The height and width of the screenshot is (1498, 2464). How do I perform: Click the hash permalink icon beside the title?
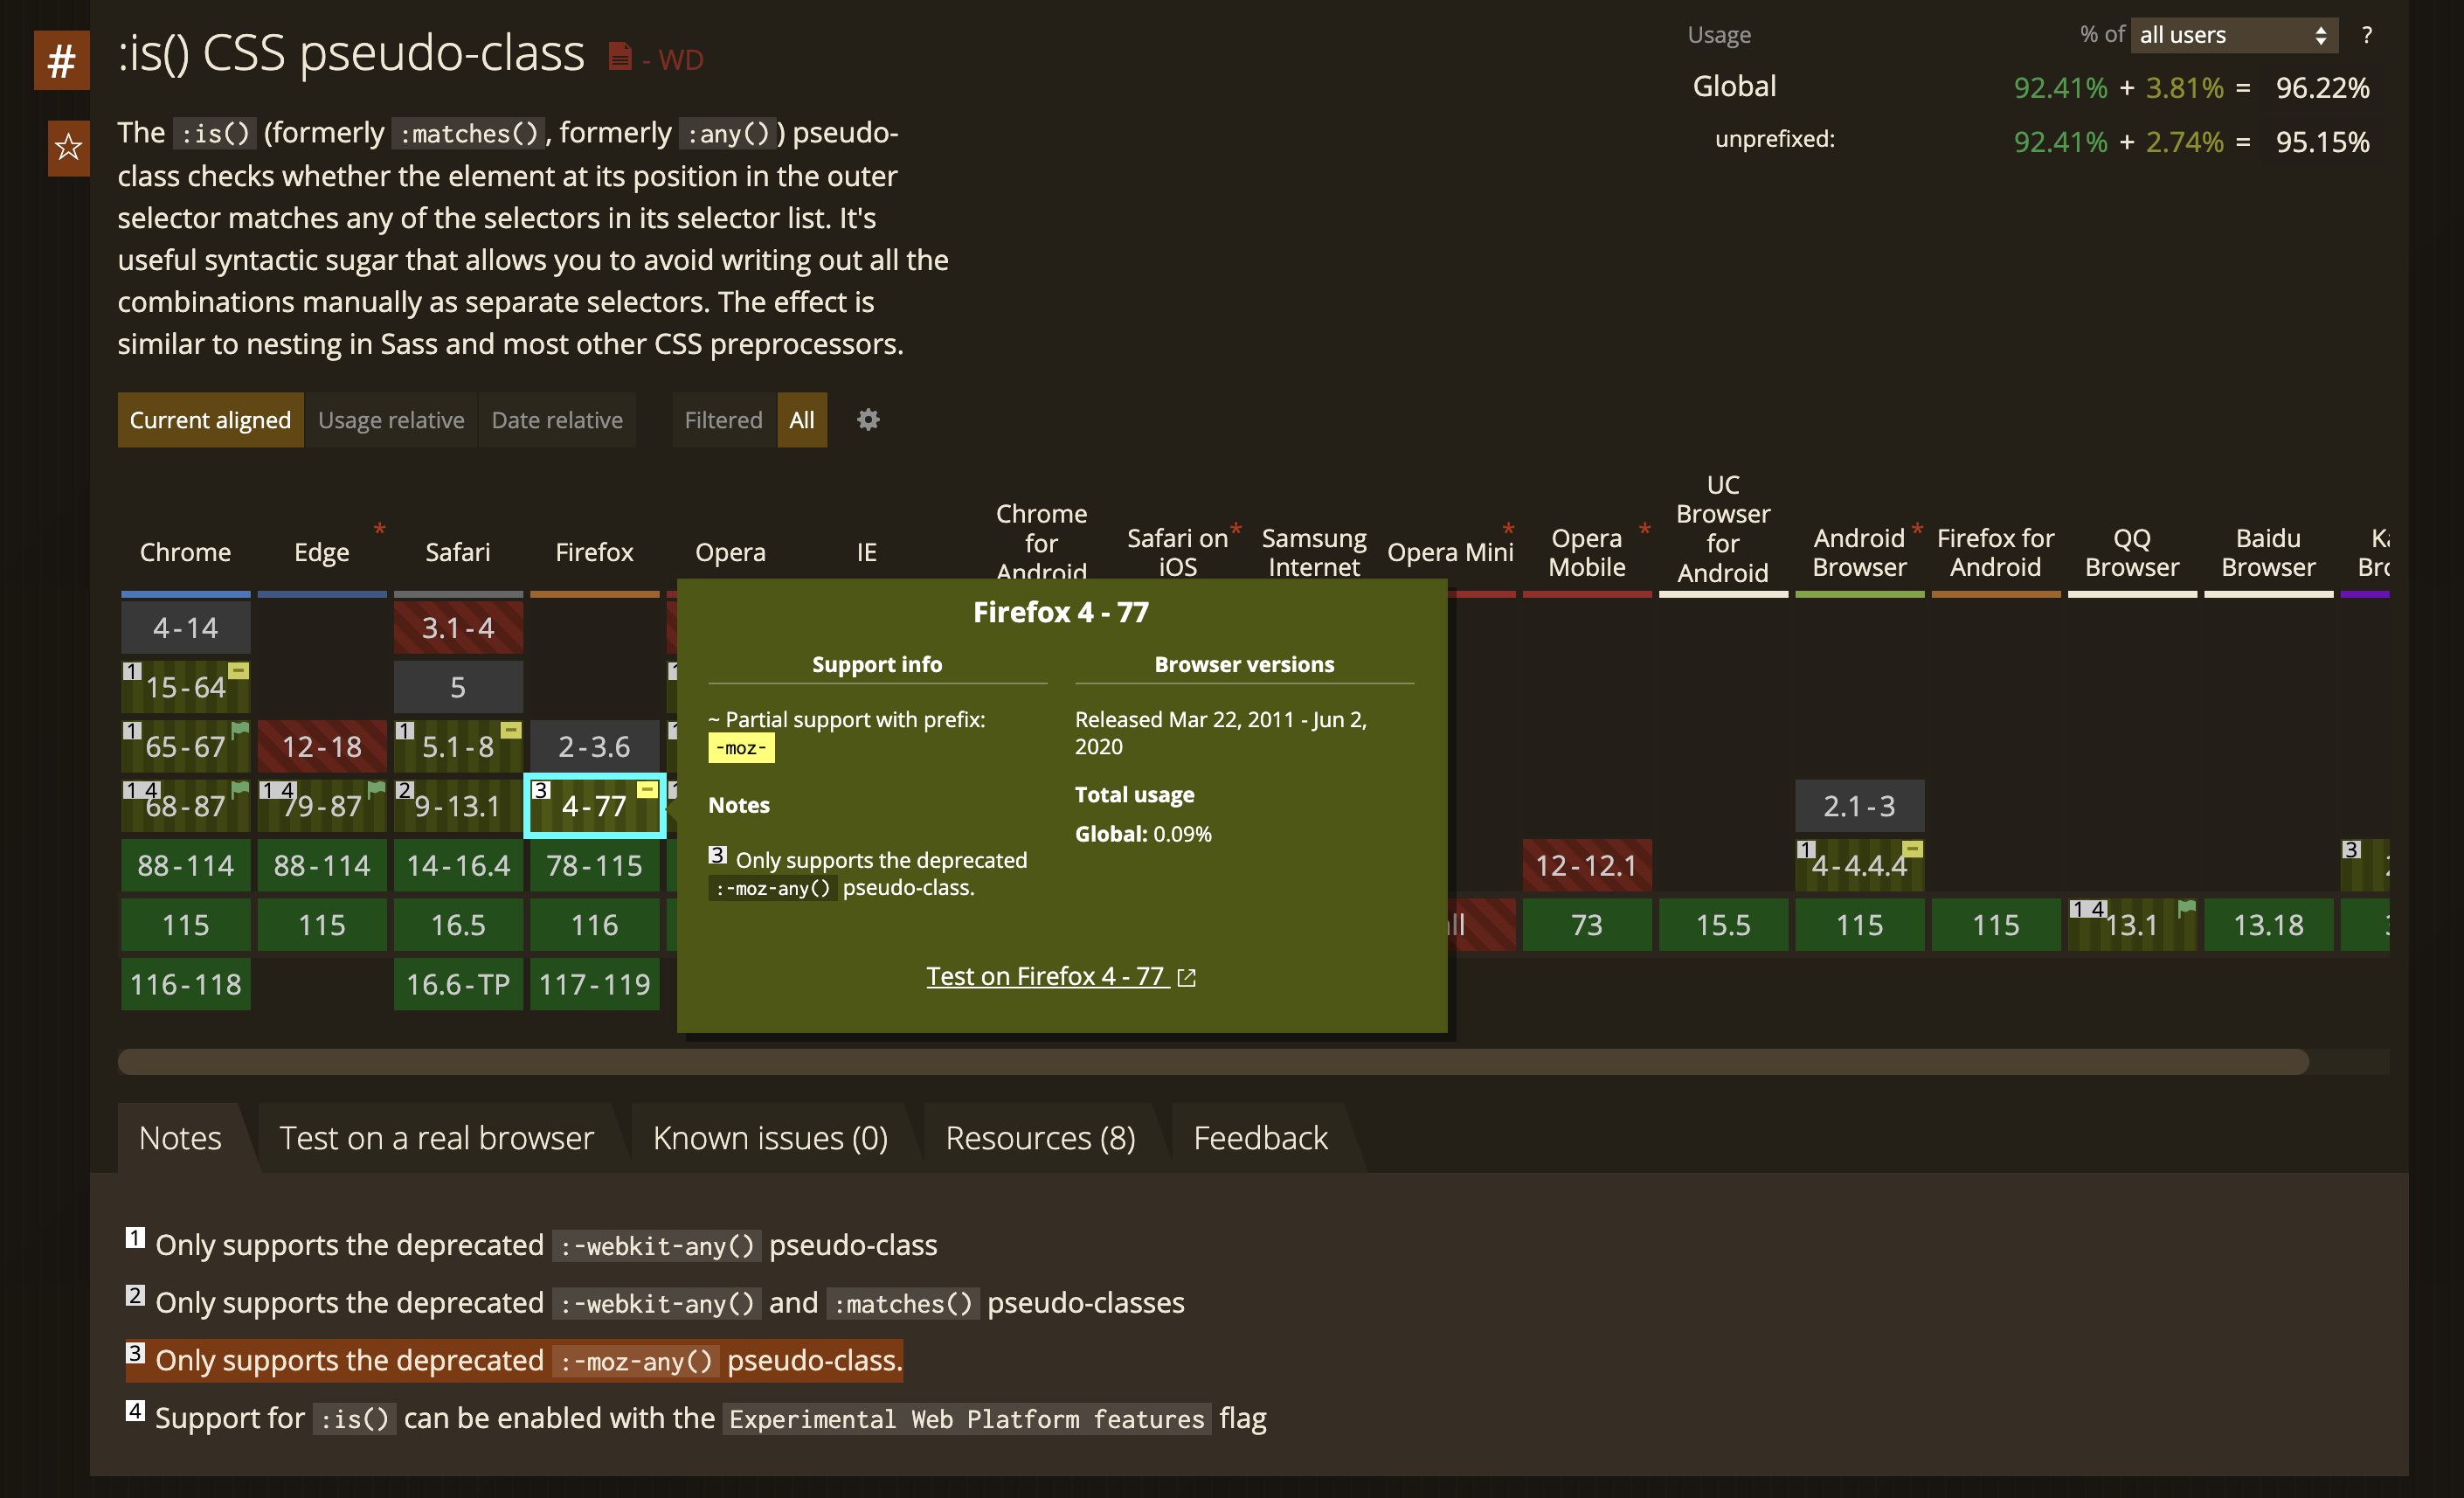click(x=61, y=61)
